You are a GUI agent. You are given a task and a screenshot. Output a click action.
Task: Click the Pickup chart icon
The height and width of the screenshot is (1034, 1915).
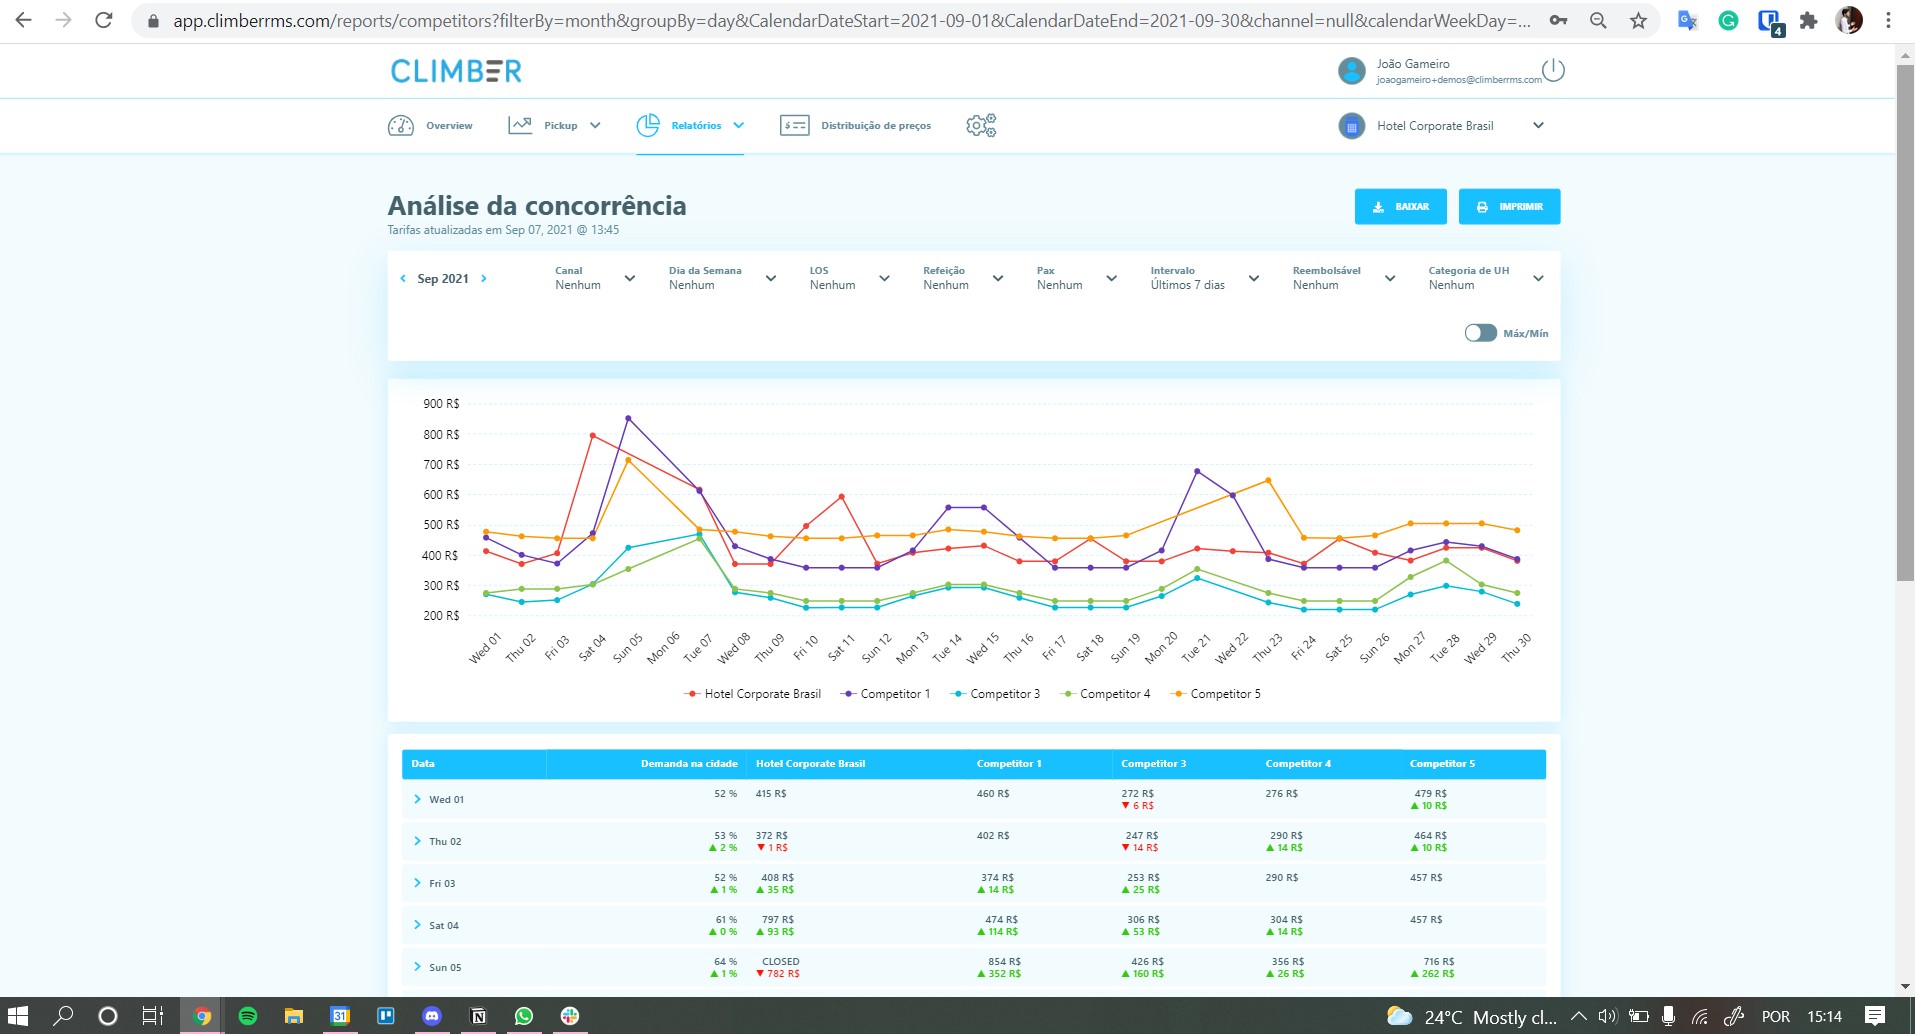coord(520,125)
